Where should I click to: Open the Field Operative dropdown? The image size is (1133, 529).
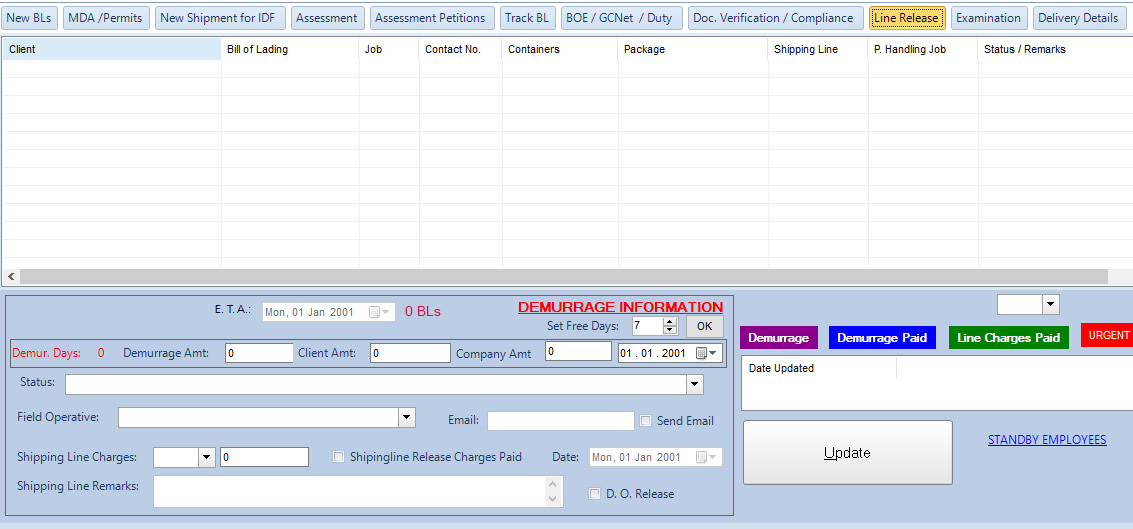click(x=406, y=418)
